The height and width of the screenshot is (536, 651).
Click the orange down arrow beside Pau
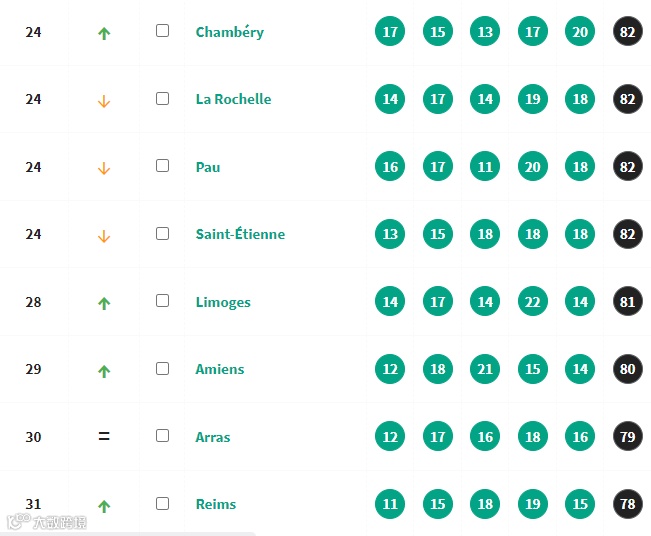tap(104, 169)
